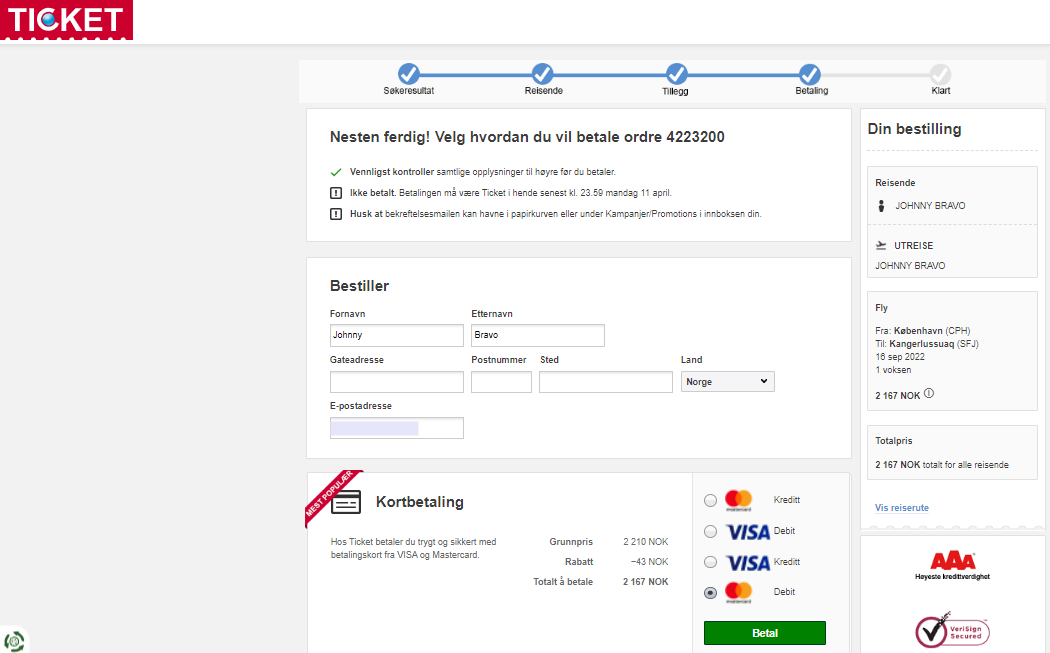This screenshot has height=653, width=1050.
Task: Click the Debit label beside VISA
Action: coord(784,530)
